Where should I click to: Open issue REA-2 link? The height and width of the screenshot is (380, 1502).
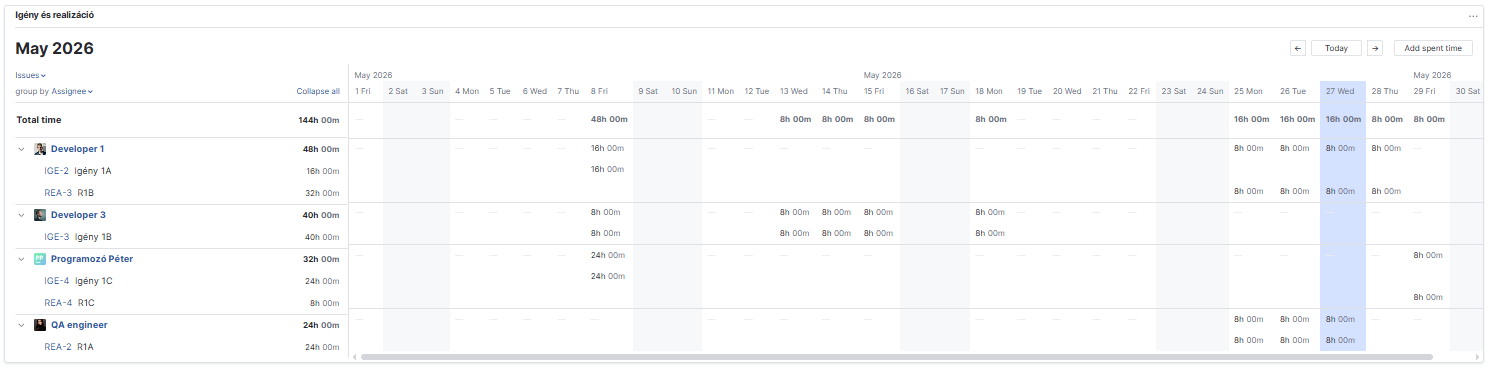pos(58,347)
